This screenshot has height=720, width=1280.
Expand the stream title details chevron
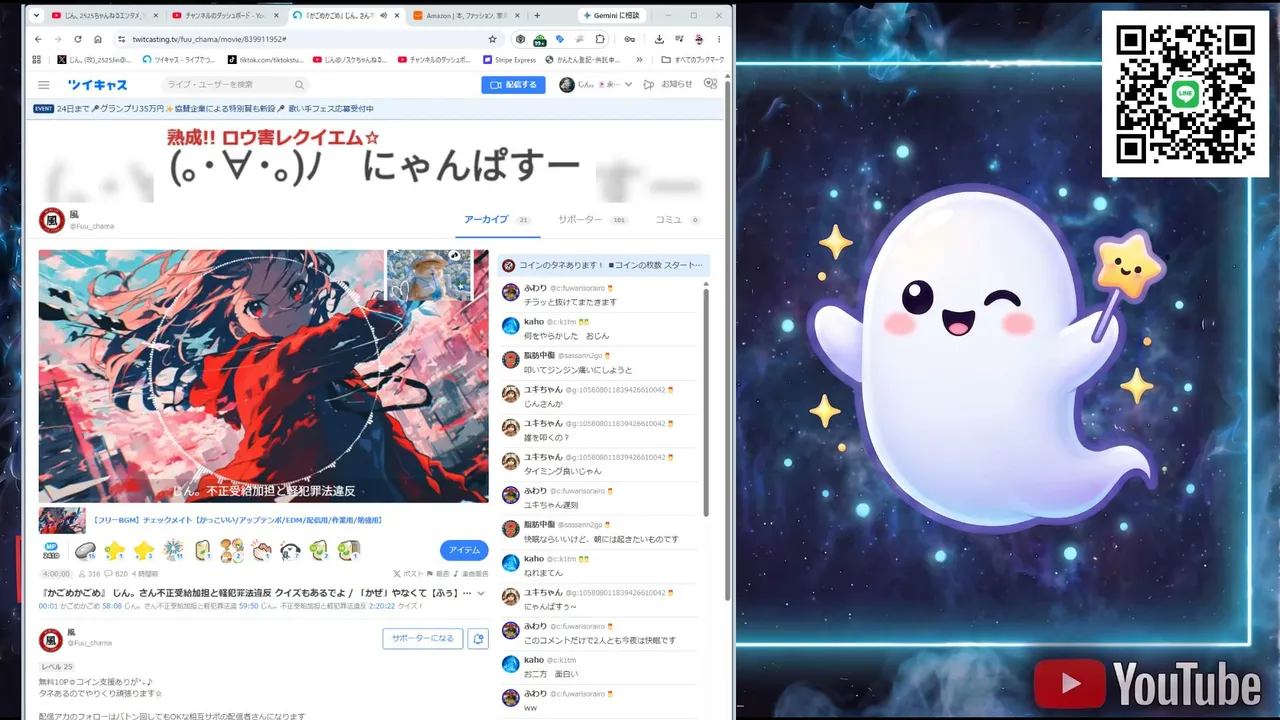tap(481, 593)
